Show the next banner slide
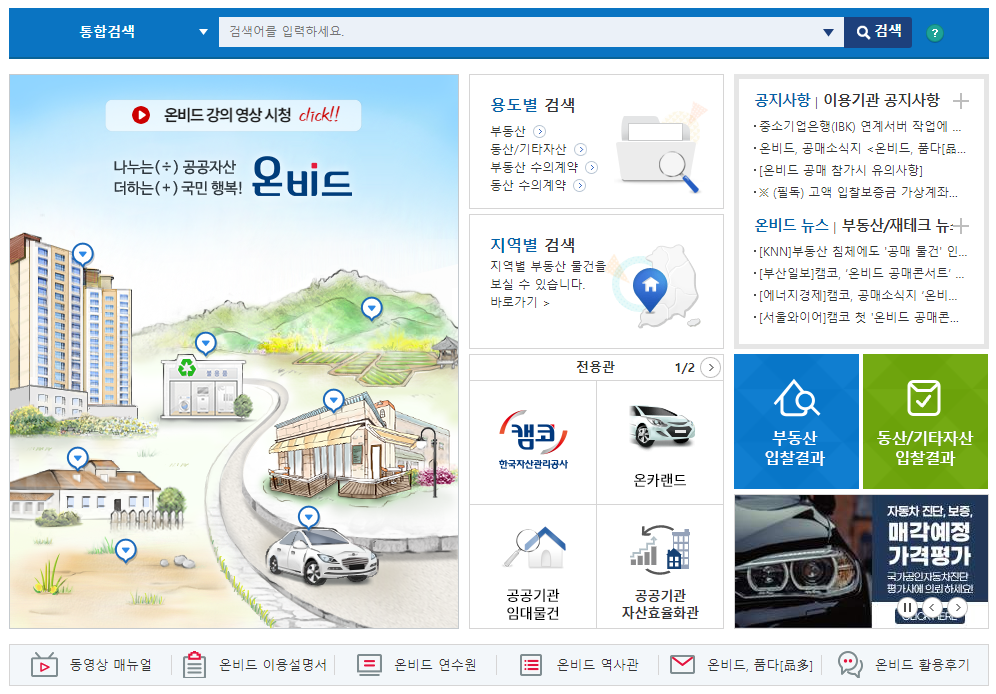This screenshot has height=694, width=996. click(957, 608)
